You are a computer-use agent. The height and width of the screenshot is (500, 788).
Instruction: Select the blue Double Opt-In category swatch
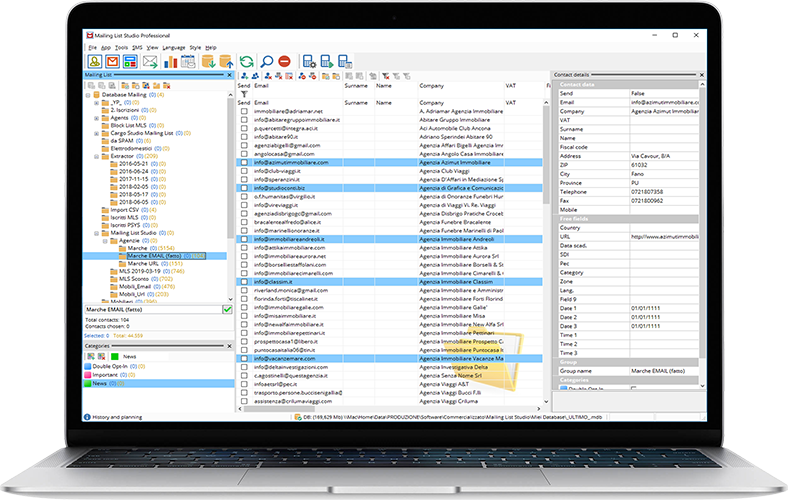pos(87,367)
